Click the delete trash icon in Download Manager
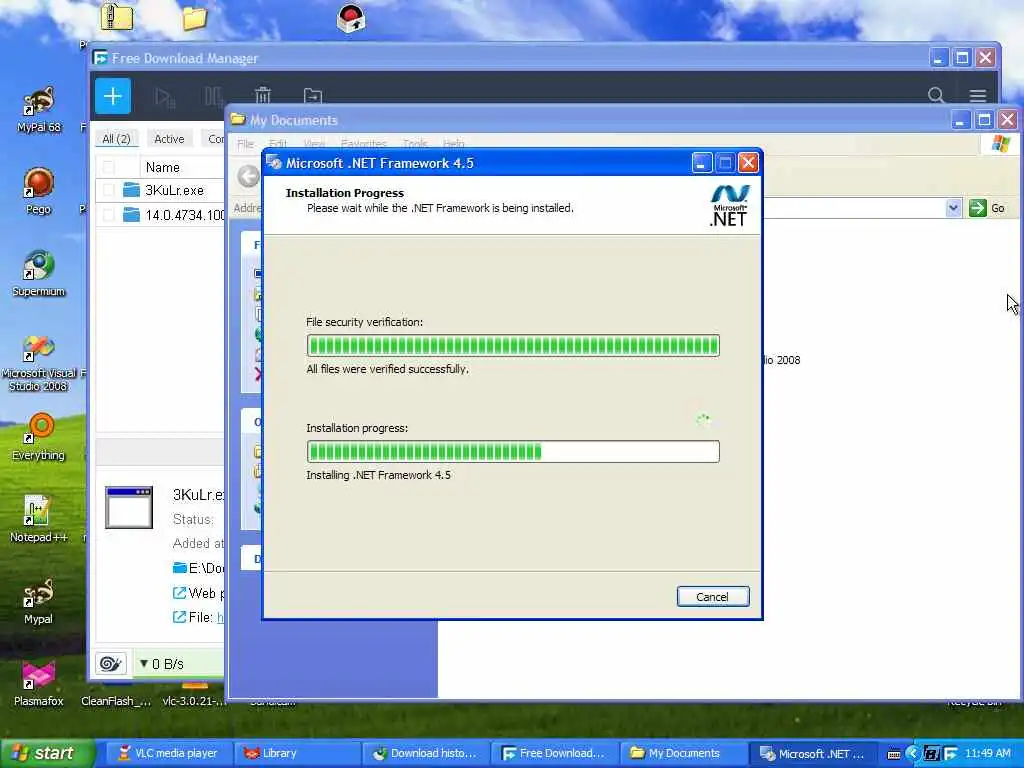1024x768 pixels. [263, 96]
